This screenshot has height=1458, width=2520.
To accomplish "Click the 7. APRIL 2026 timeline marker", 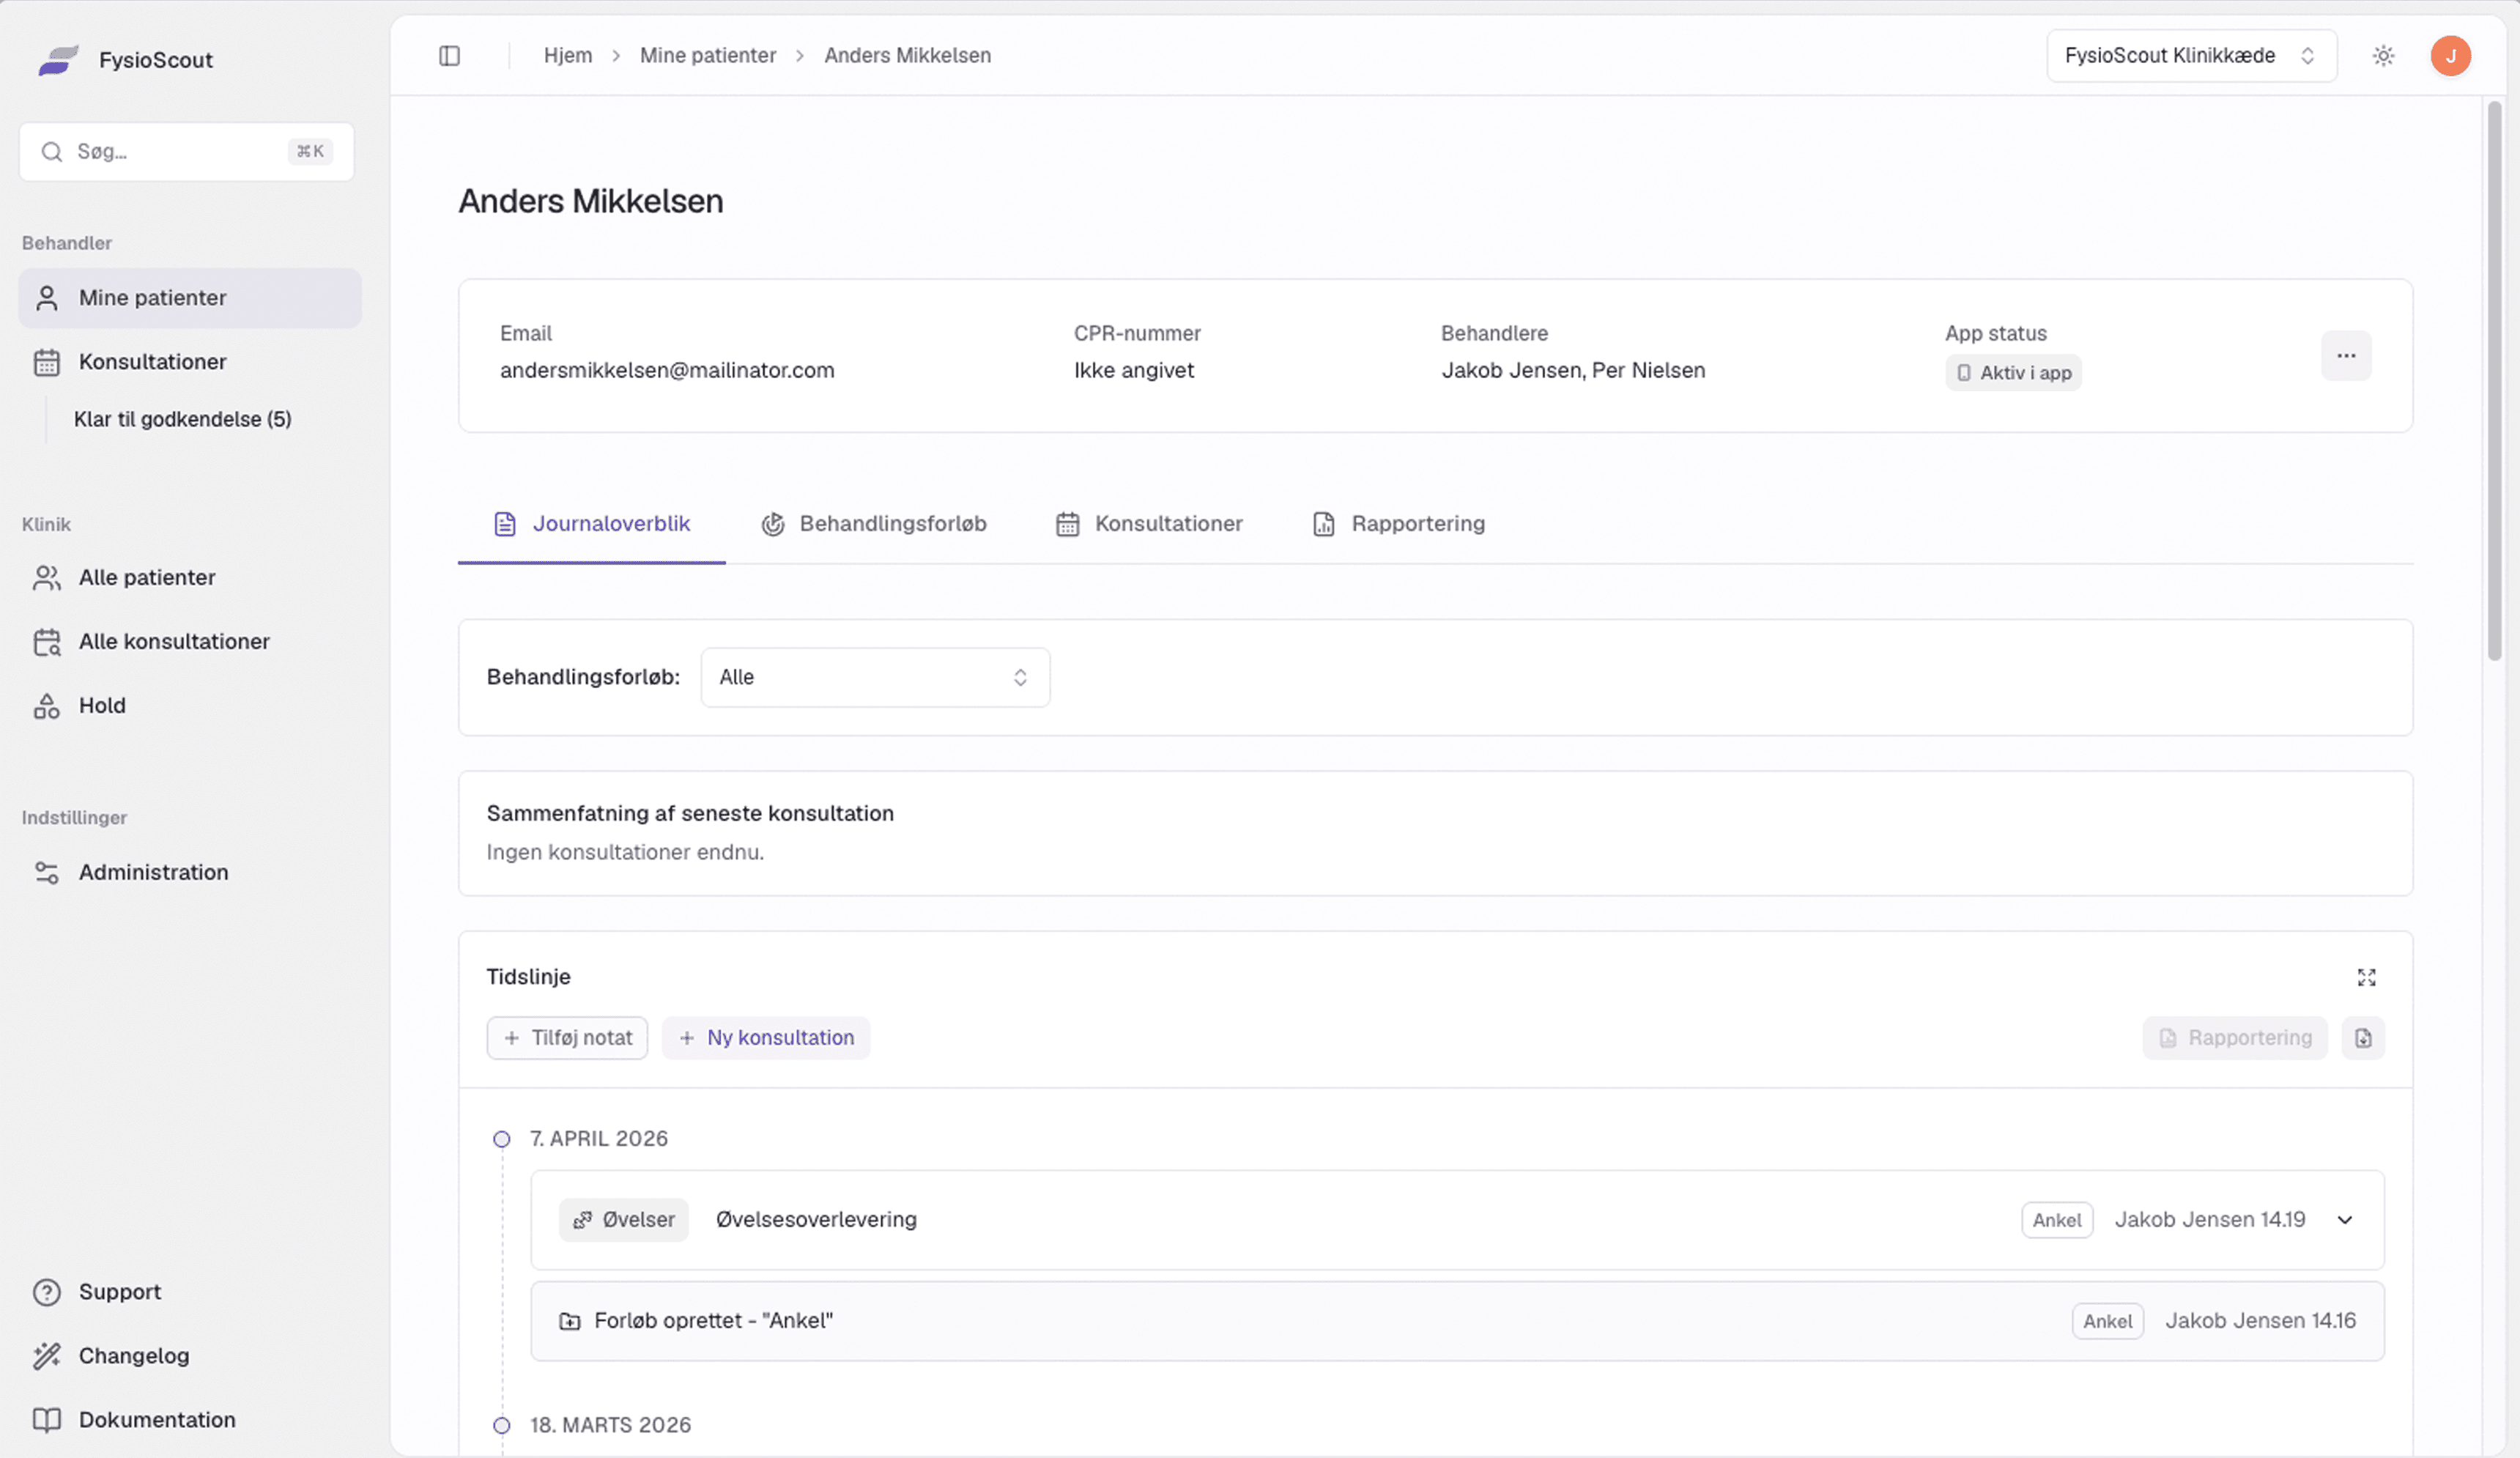I will pos(502,1139).
